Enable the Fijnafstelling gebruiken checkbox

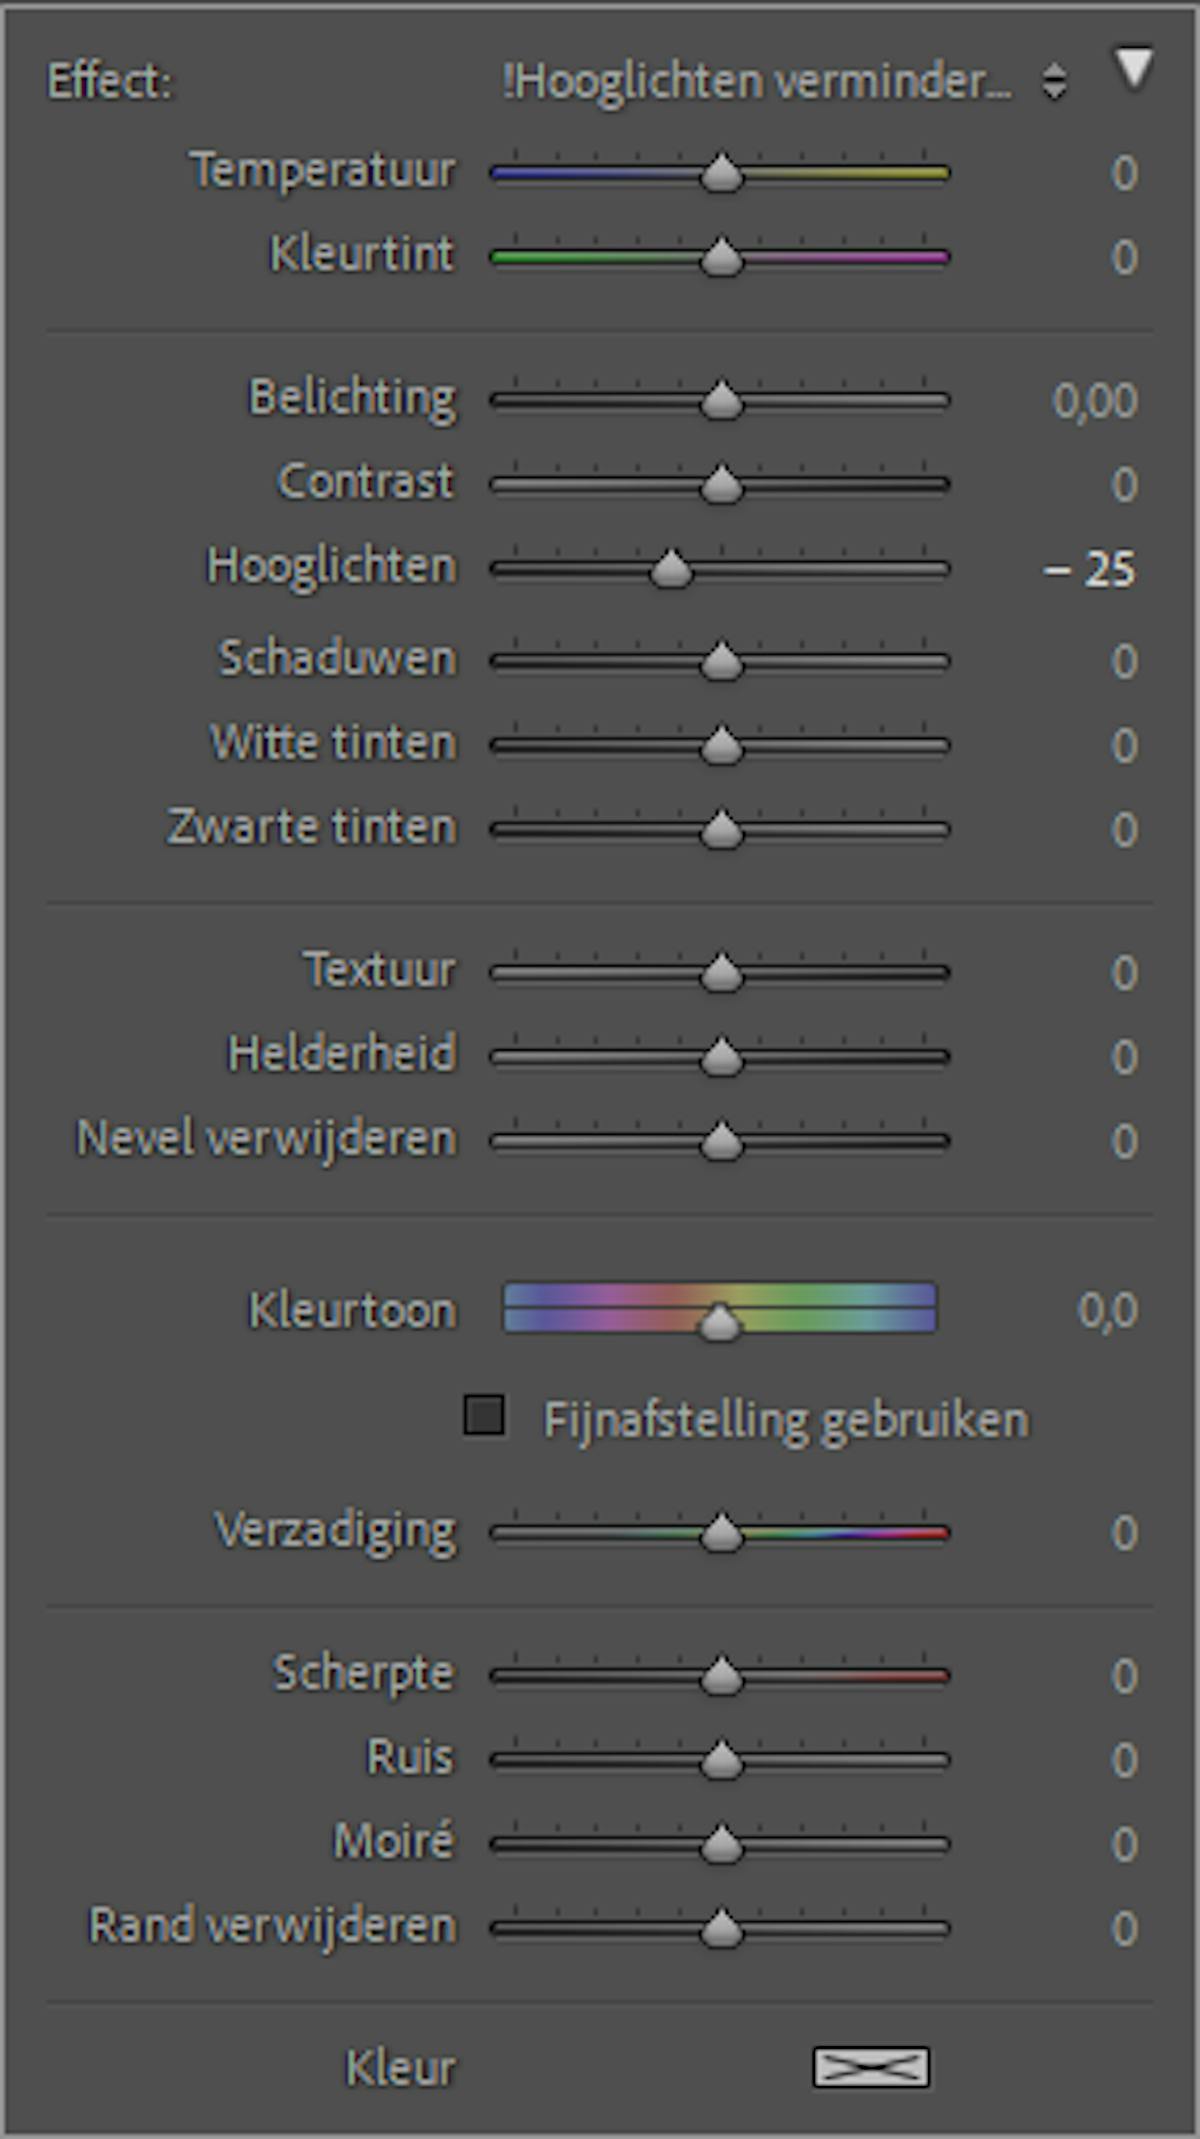[484, 1416]
